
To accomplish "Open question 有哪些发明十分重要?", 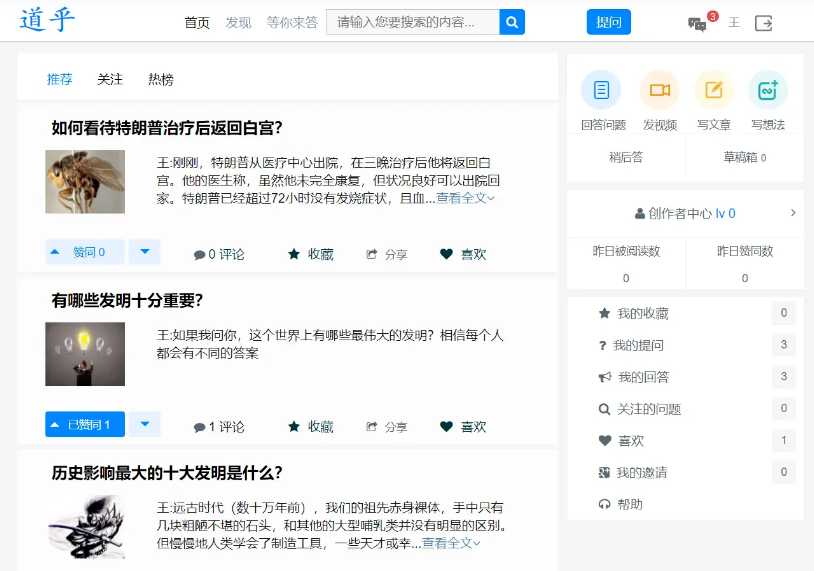I will tap(127, 300).
